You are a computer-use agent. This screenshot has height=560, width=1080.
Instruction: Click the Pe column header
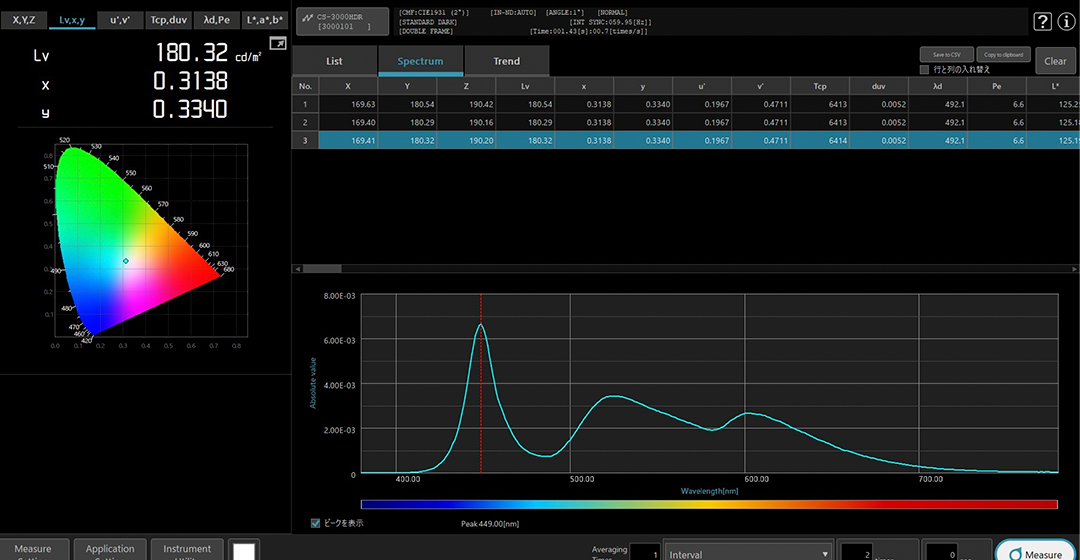tap(997, 86)
